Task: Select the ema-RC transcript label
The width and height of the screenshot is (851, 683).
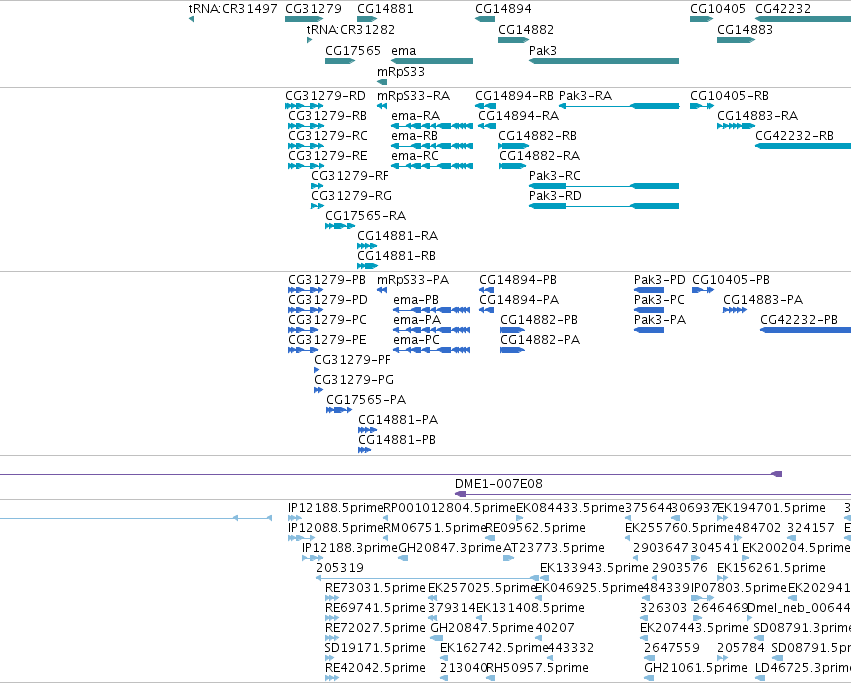Action: pyautogui.click(x=415, y=156)
